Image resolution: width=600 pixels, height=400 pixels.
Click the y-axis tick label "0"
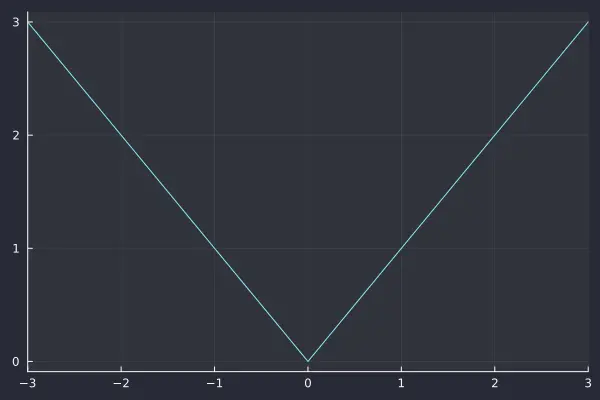click(15, 361)
